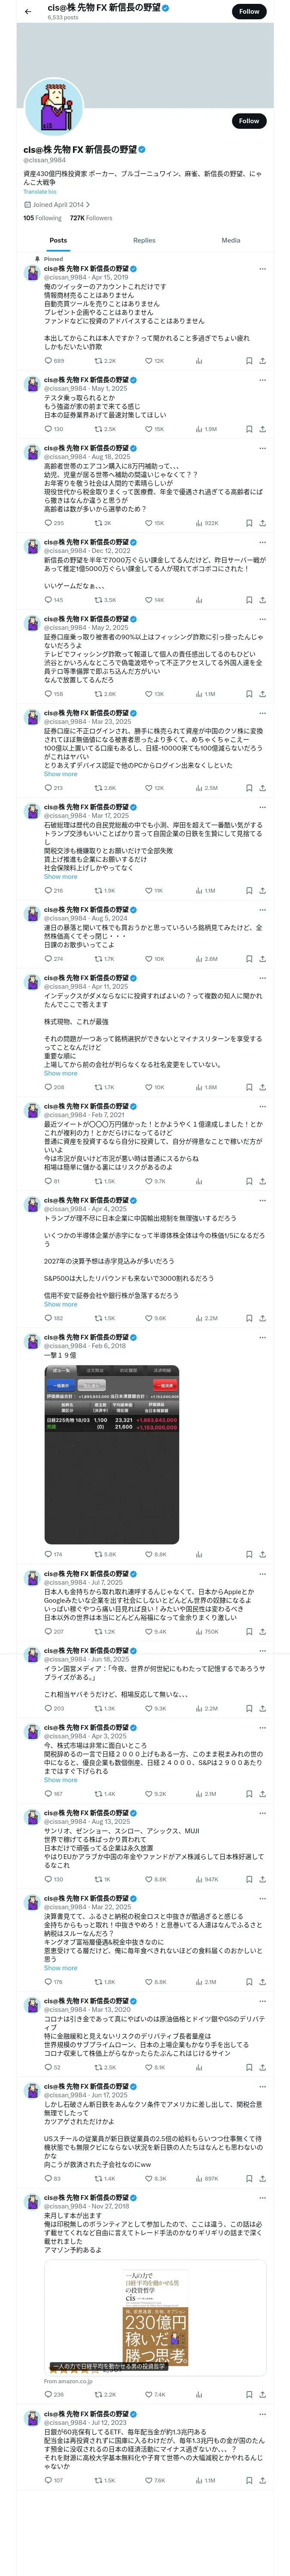Click the Follow button below the banner
The height and width of the screenshot is (2576, 290).
(248, 121)
